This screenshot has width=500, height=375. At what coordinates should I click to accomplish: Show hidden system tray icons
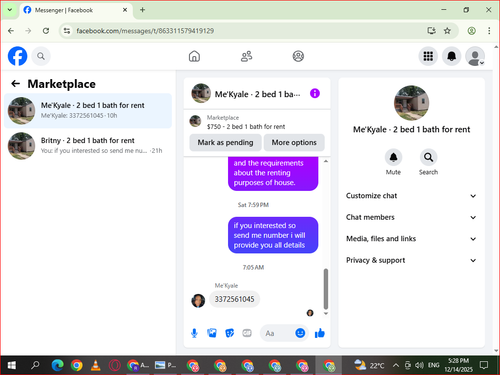point(396,365)
